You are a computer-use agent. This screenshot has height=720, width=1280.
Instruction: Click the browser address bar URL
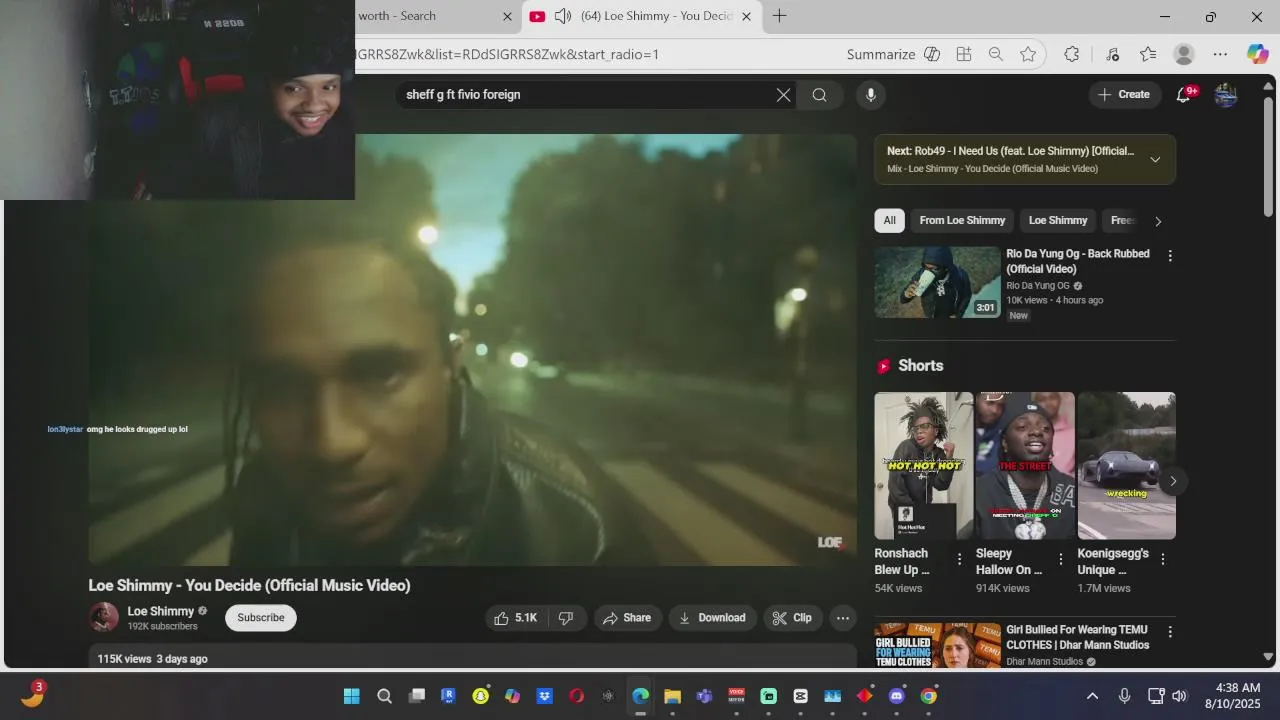(507, 54)
